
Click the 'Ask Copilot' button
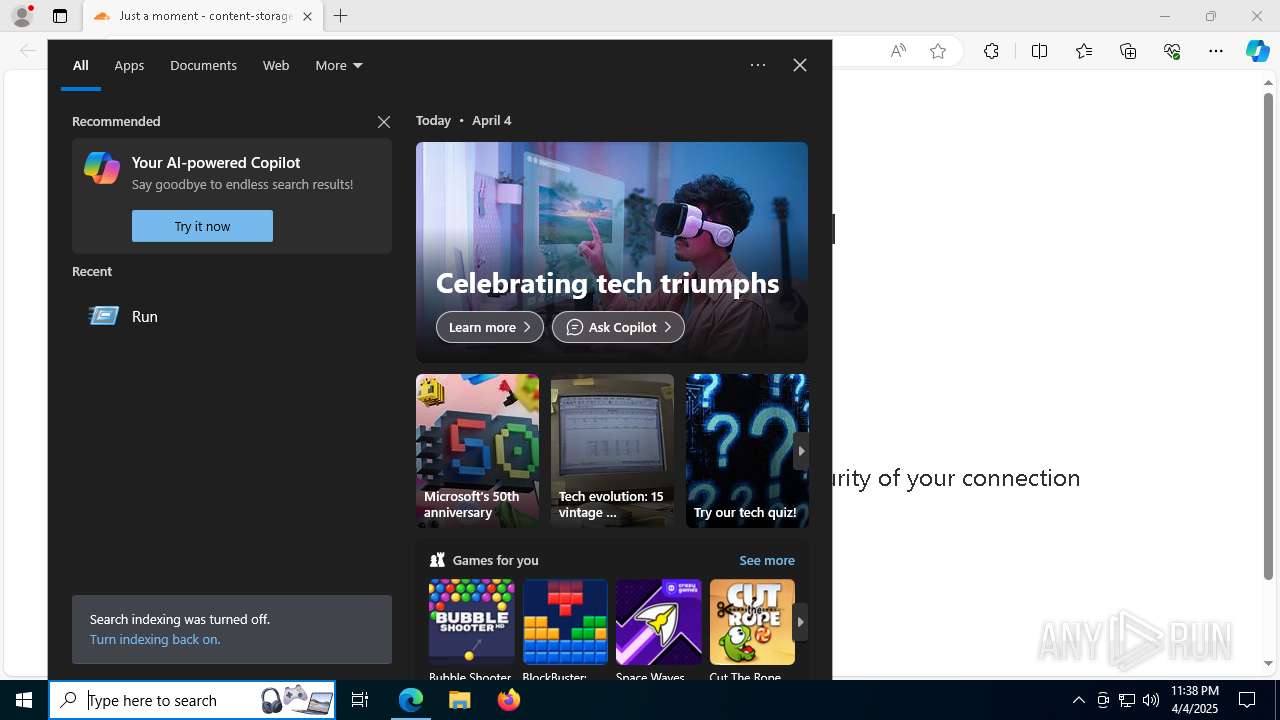pyautogui.click(x=618, y=327)
